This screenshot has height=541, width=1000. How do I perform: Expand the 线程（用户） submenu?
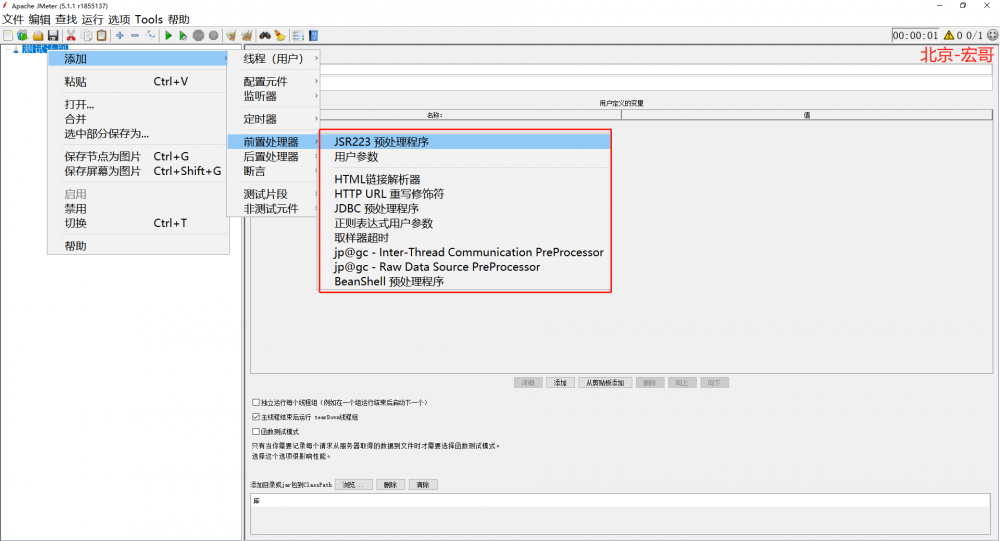coord(274,59)
